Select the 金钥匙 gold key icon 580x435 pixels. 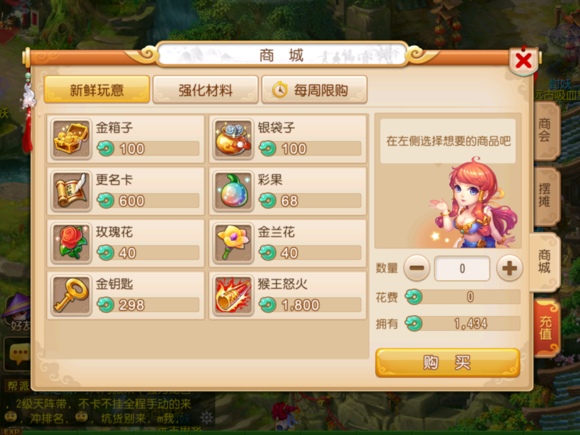coord(71,296)
